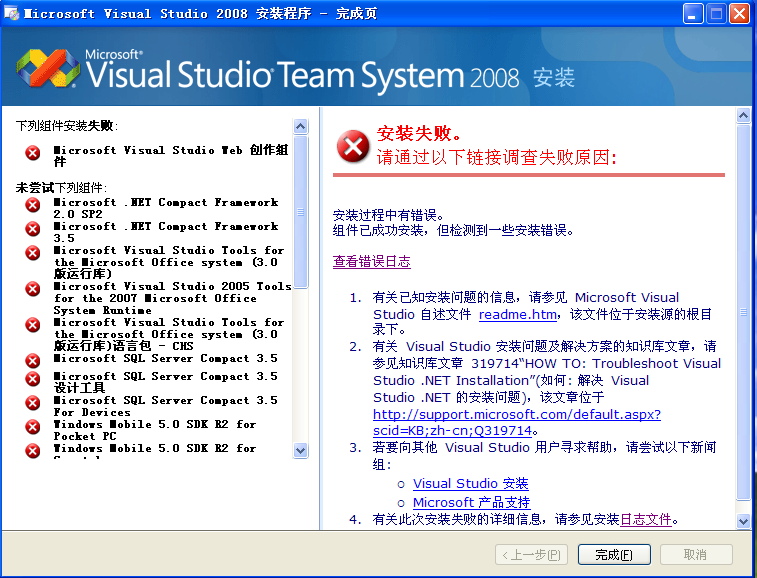The height and width of the screenshot is (578, 757).
Task: Click error icon beside SQL Server Compact 3.5 设计工具
Action: pos(33,379)
